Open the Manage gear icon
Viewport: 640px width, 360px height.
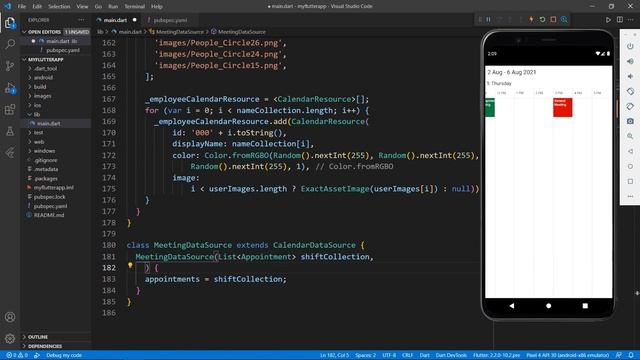pyautogui.click(x=10, y=338)
